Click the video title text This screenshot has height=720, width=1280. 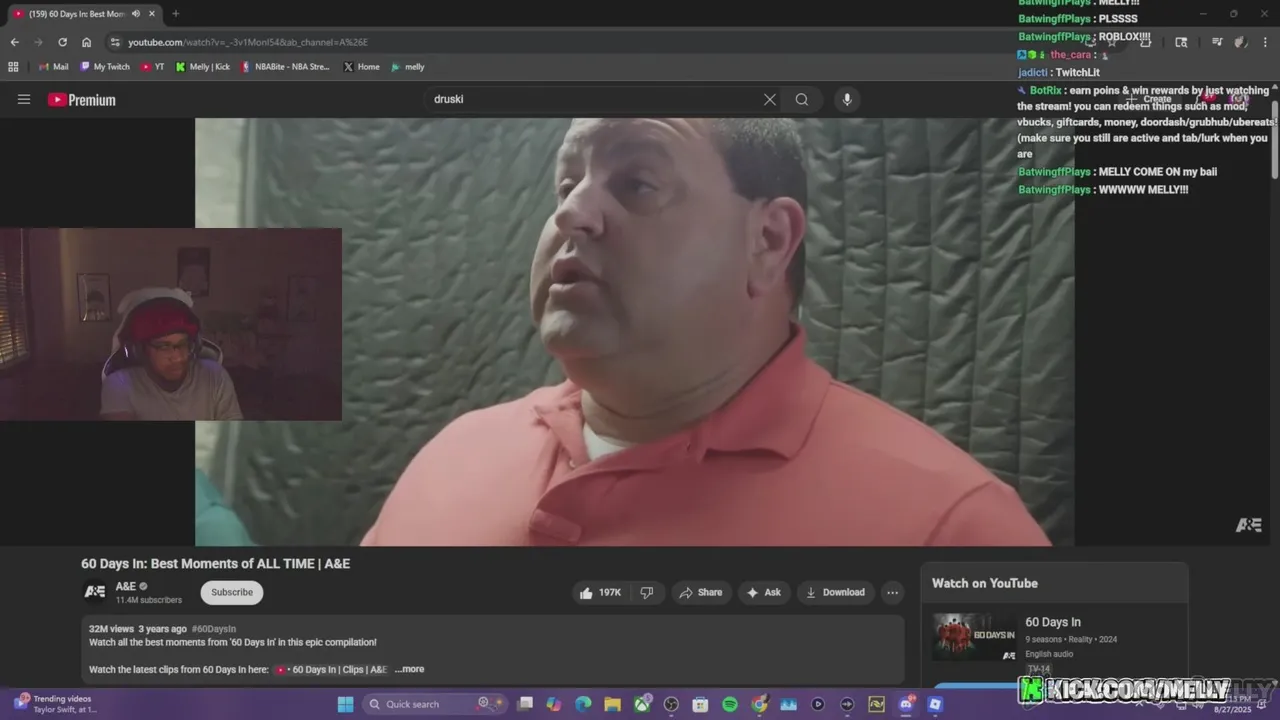[215, 563]
